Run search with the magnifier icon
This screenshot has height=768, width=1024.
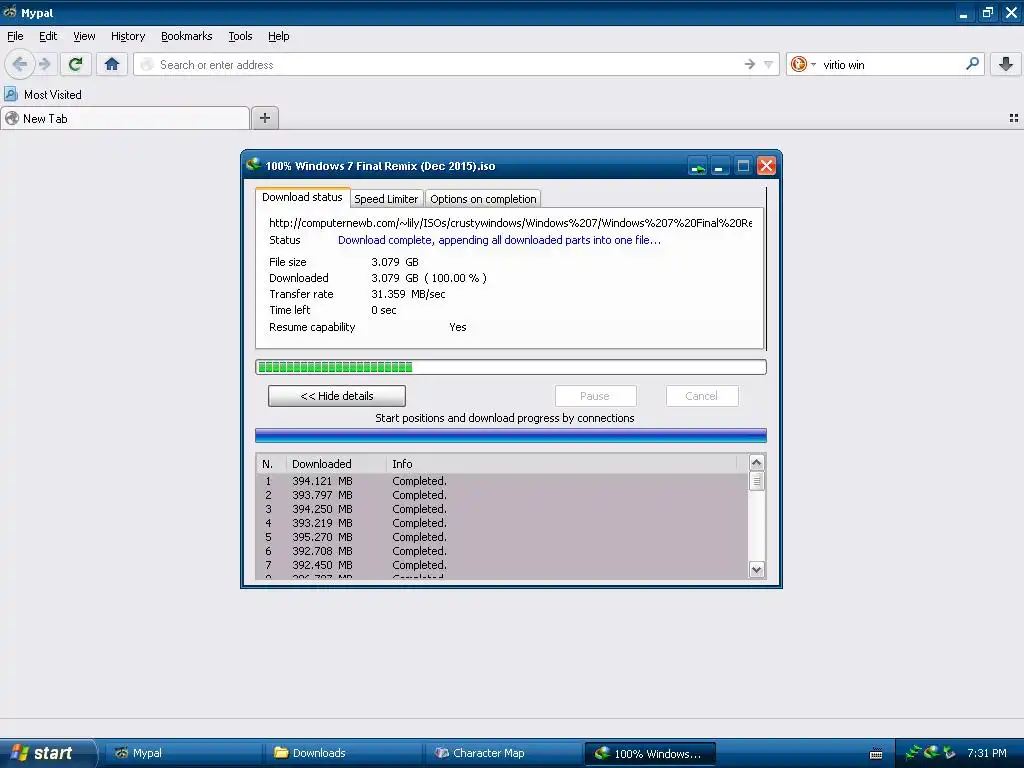[972, 64]
